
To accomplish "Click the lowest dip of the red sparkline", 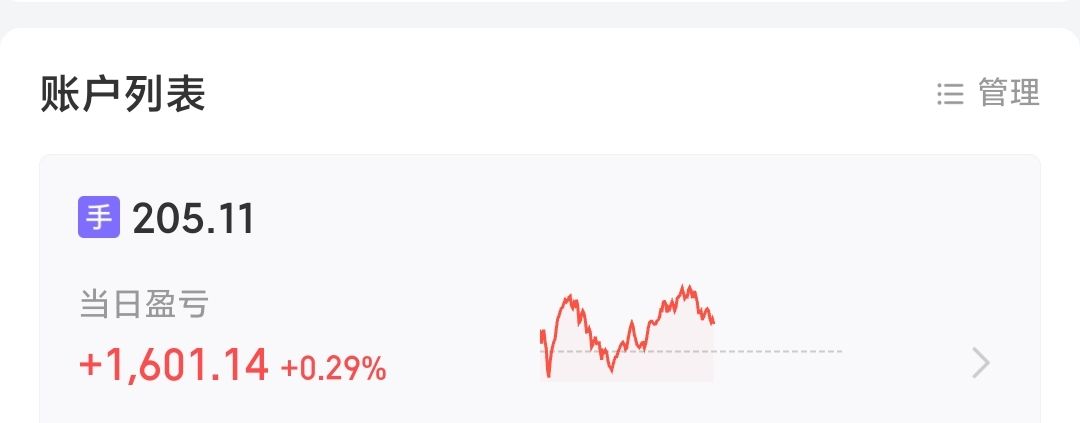I will pyautogui.click(x=548, y=376).
